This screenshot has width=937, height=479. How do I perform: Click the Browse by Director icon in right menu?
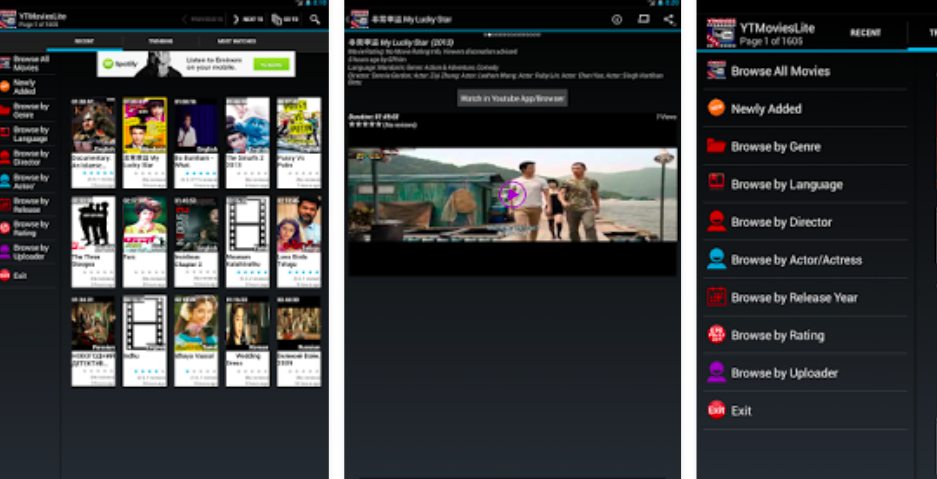[x=716, y=222]
